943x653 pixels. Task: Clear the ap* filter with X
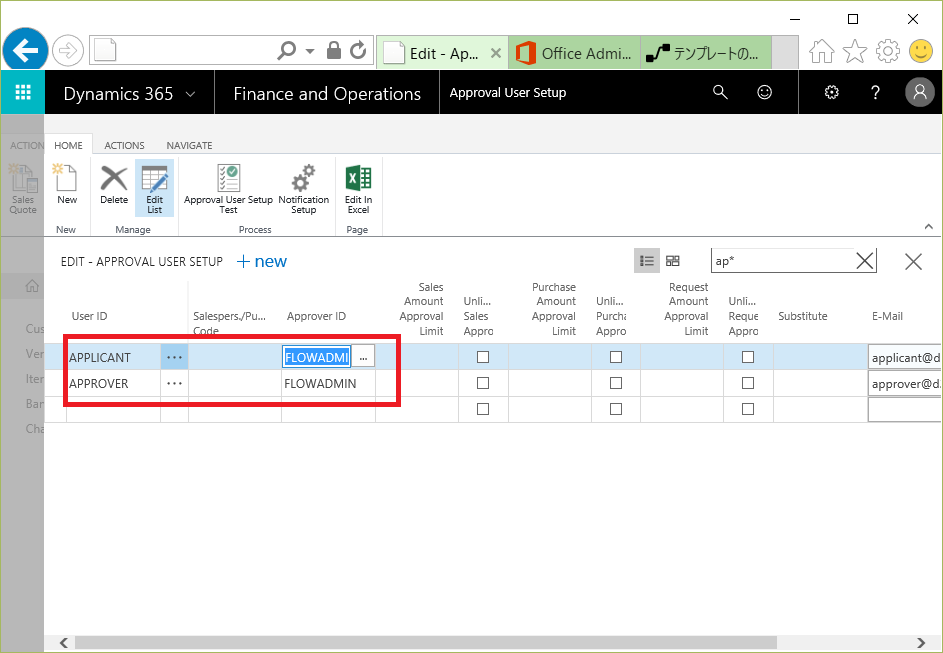point(865,261)
